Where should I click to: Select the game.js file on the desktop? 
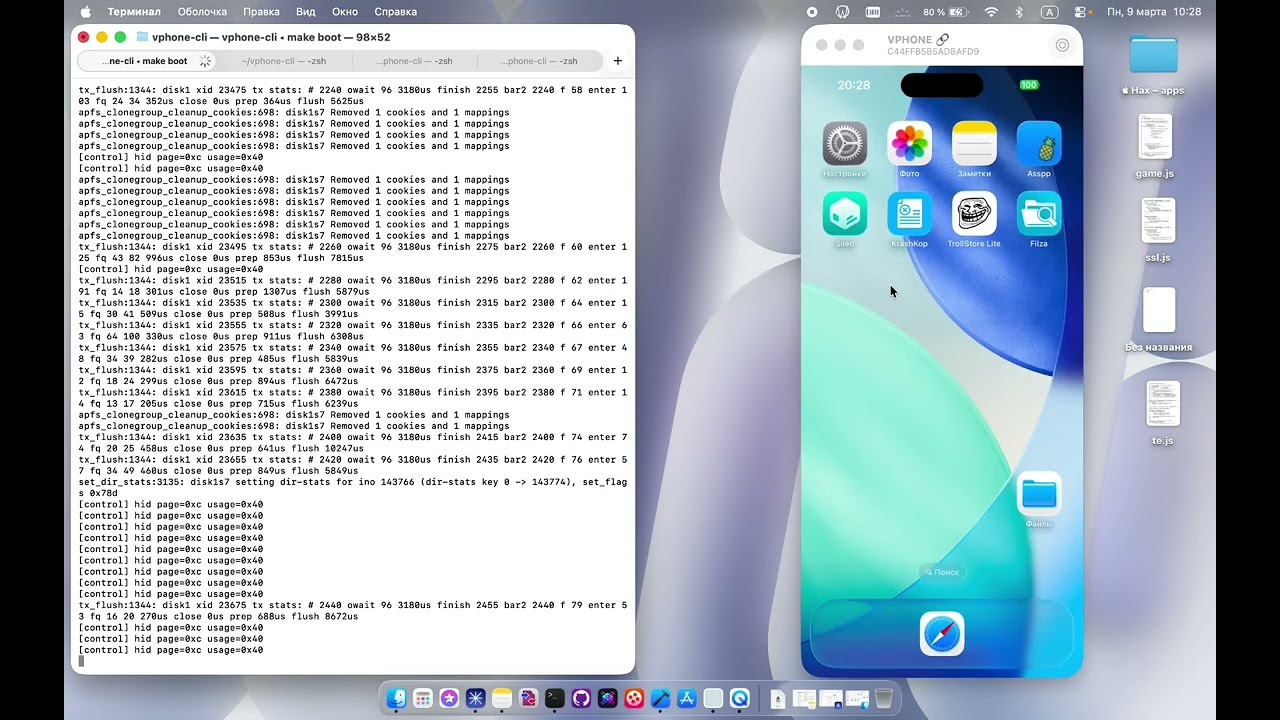coord(1155,146)
